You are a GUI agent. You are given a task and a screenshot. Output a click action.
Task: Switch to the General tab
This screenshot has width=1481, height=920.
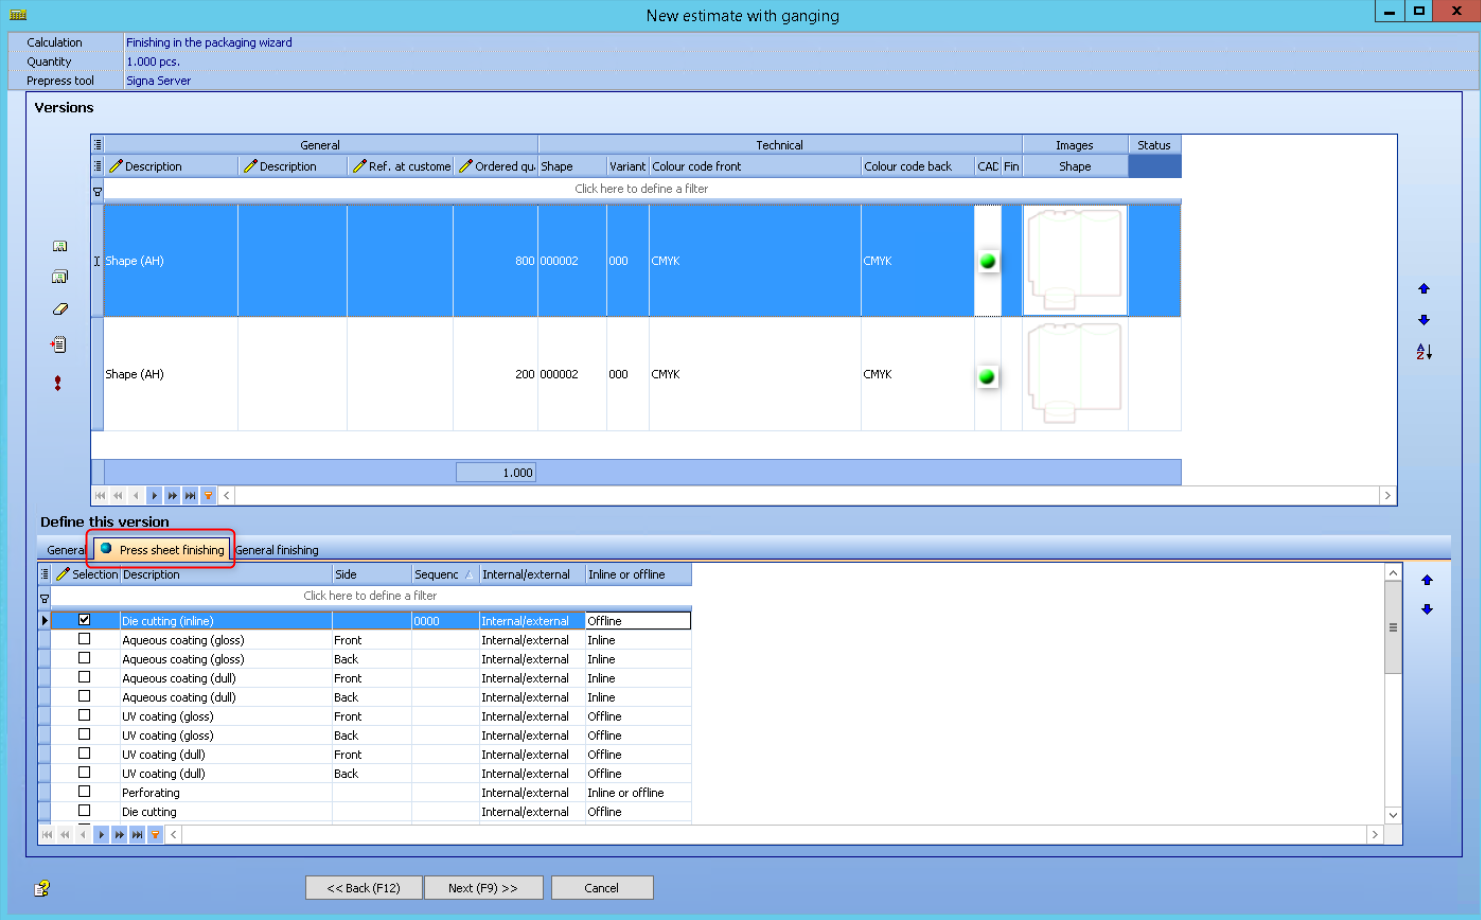[64, 550]
